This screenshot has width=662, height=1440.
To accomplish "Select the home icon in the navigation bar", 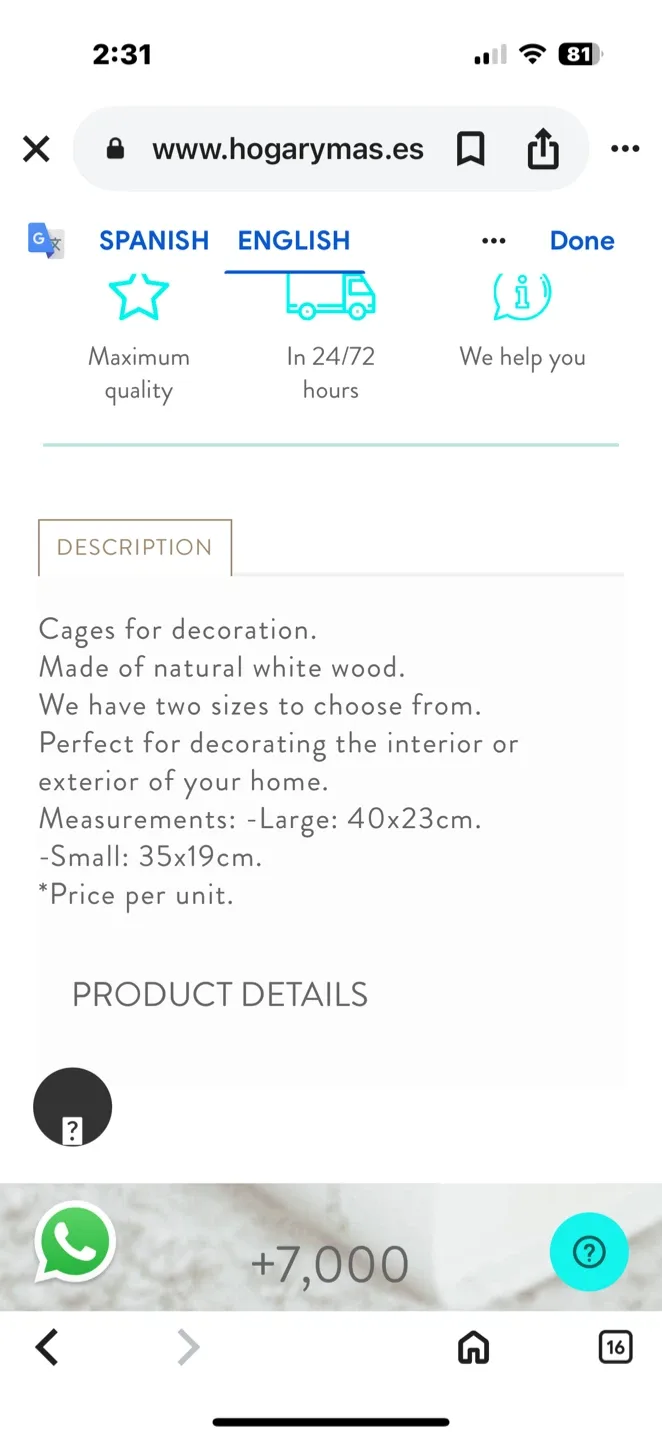I will [x=473, y=1347].
